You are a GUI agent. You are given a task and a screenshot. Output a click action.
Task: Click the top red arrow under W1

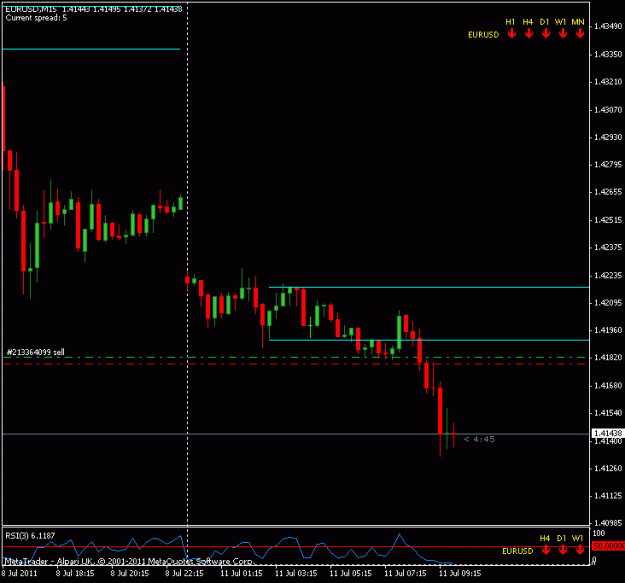coord(563,34)
